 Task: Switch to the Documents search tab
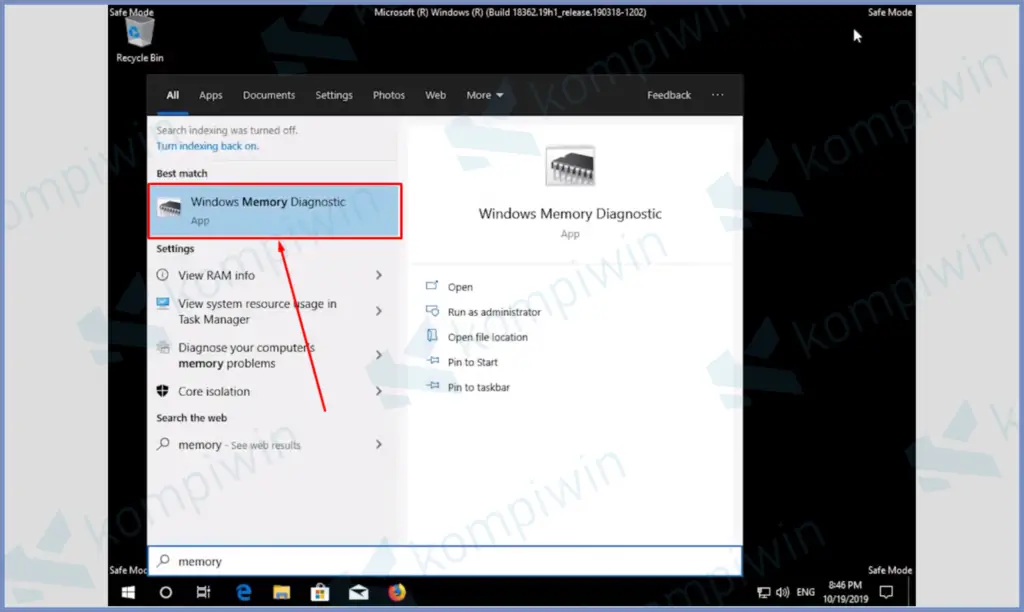268,95
